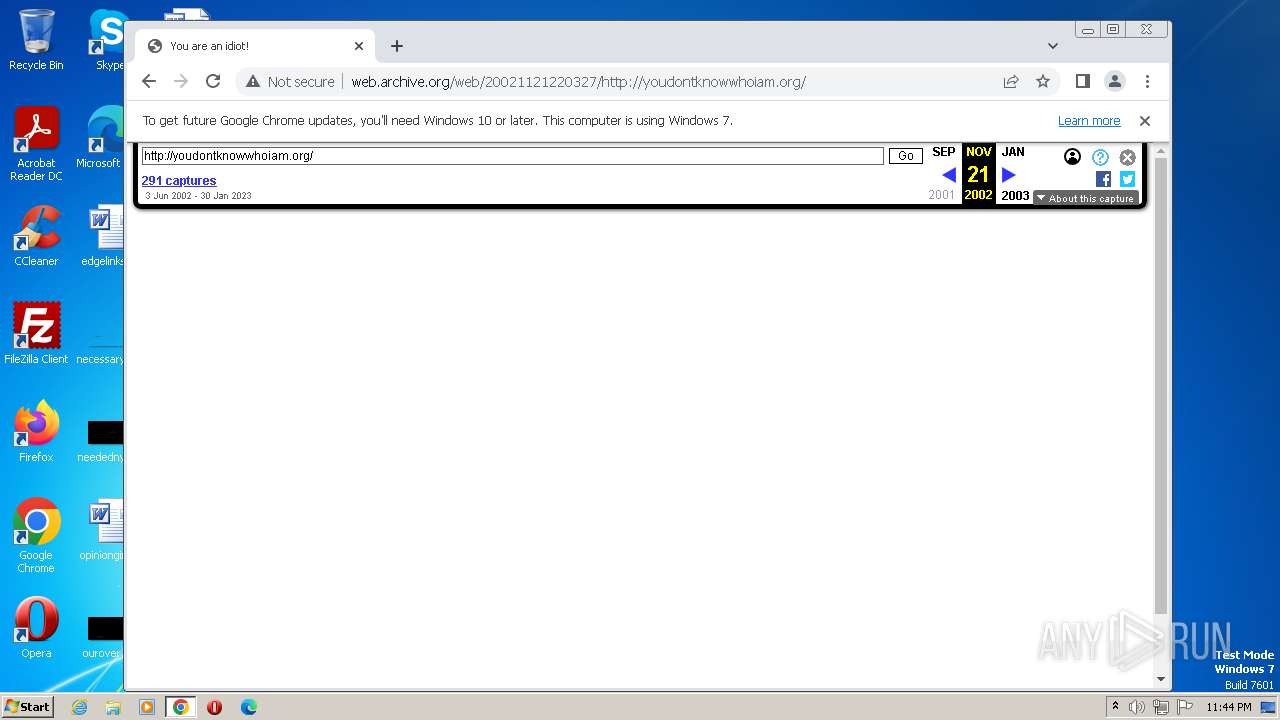Close the Wayback toolbar
This screenshot has width=1280, height=720.
(x=1127, y=157)
